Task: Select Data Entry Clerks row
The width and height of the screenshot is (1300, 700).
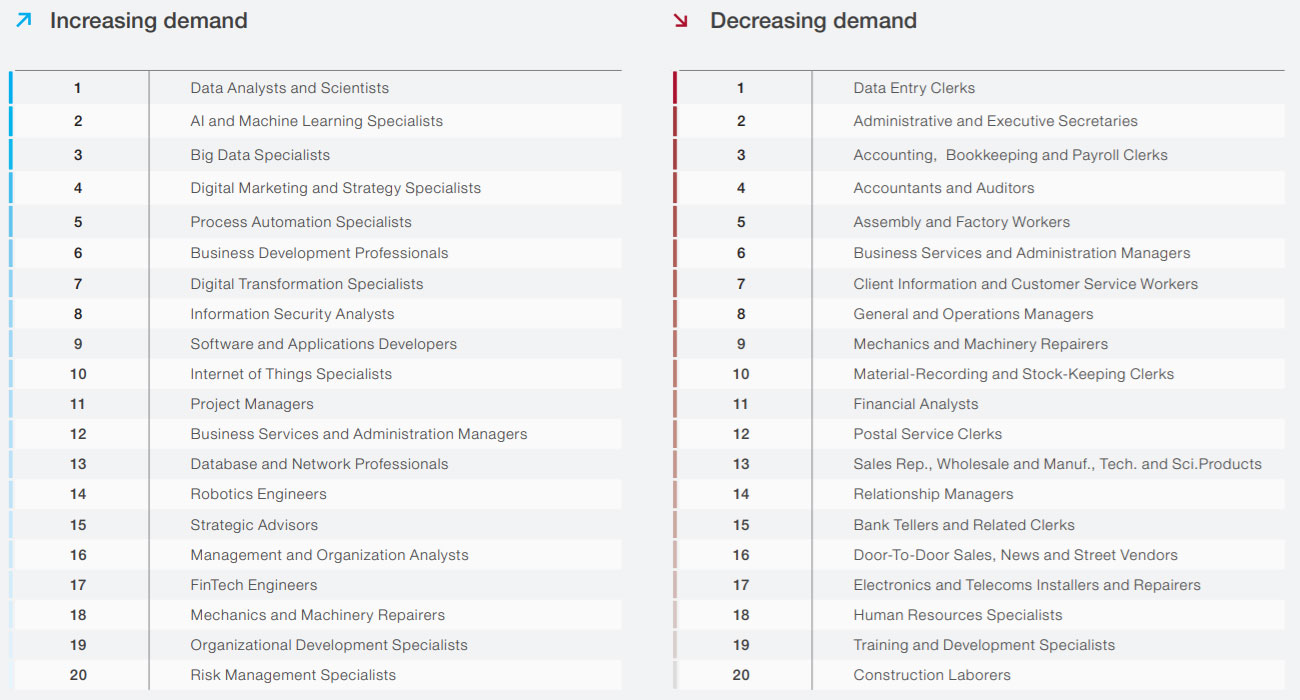Action: pyautogui.click(x=913, y=88)
